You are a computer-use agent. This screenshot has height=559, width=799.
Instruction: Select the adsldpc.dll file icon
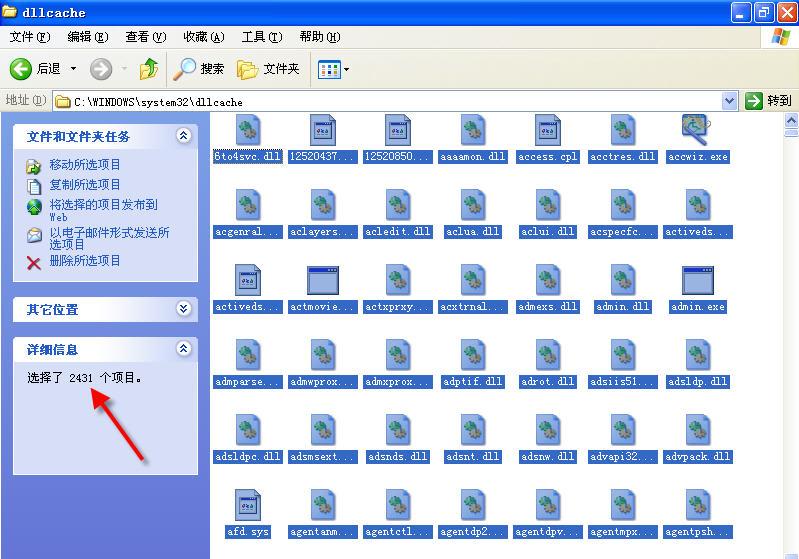point(248,430)
